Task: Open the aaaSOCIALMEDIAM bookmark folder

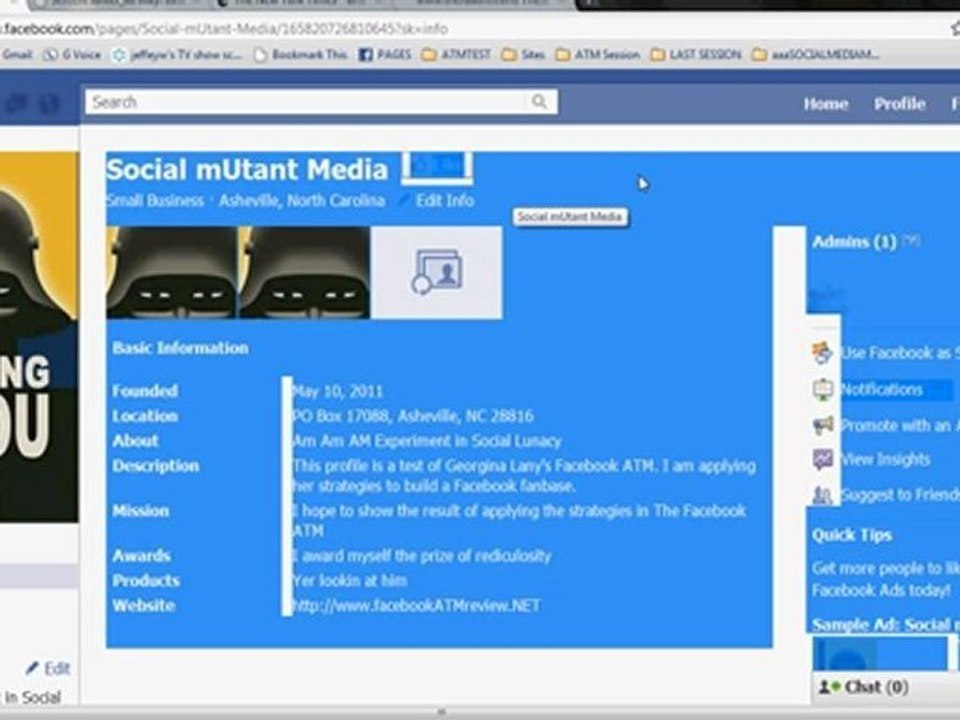Action: pyautogui.click(x=817, y=54)
